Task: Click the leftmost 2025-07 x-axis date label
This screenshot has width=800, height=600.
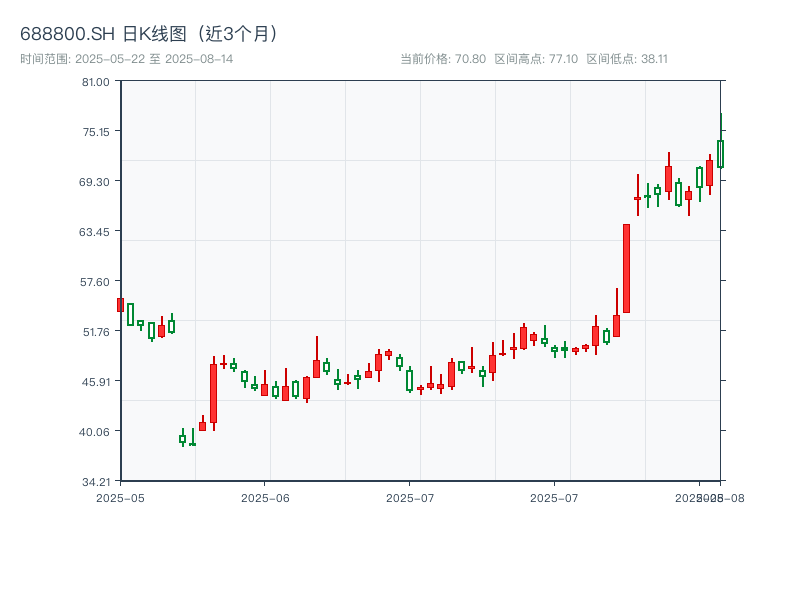Action: coord(410,497)
